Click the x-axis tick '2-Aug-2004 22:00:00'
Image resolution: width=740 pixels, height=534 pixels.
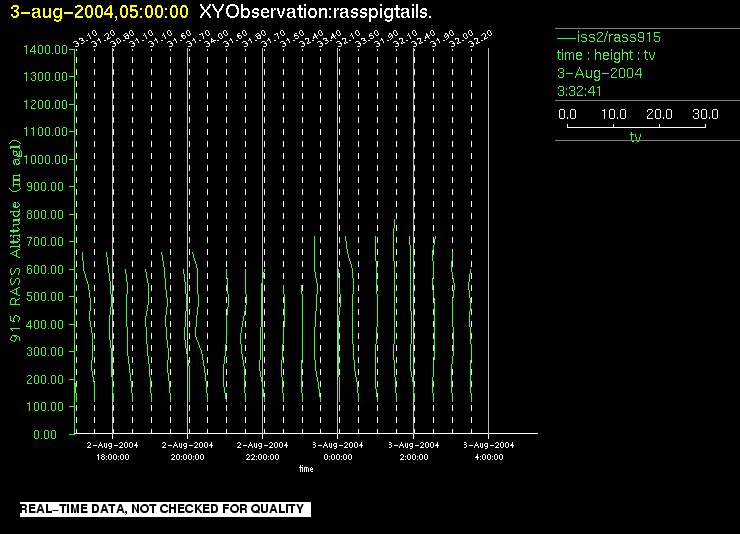pos(262,451)
